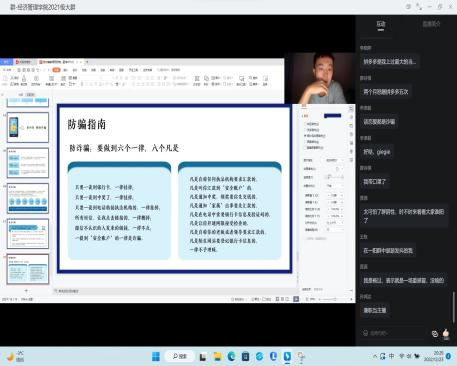The width and height of the screenshot is (457, 366).
Task: Click the notes area below the slide
Action: click(175, 291)
